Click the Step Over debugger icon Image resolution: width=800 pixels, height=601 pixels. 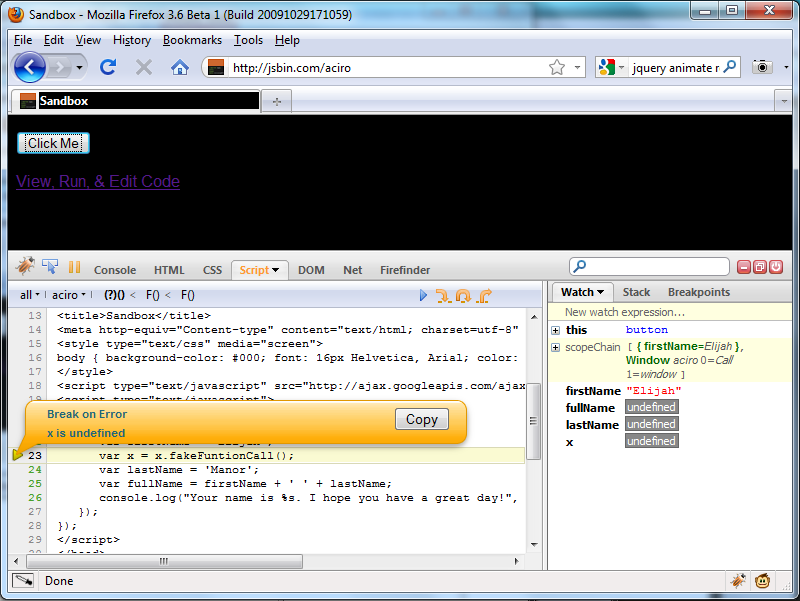pos(463,295)
